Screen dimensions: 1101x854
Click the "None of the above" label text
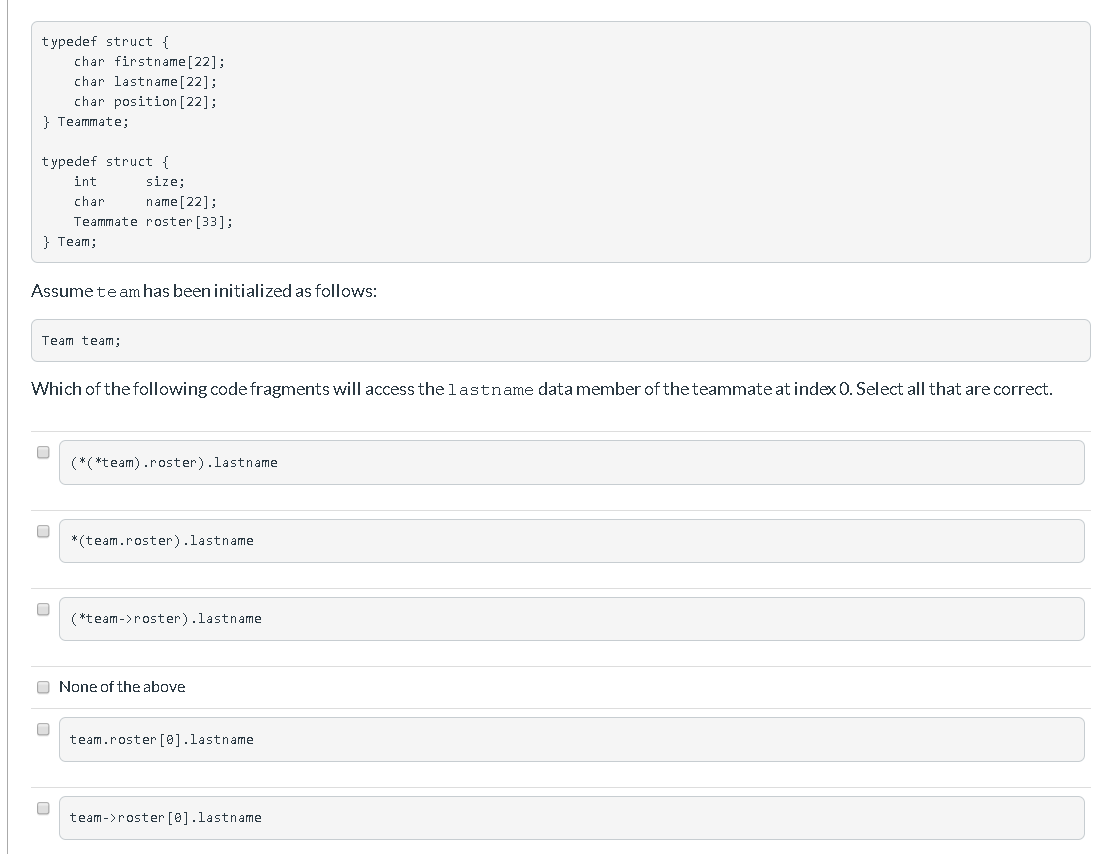tap(122, 687)
